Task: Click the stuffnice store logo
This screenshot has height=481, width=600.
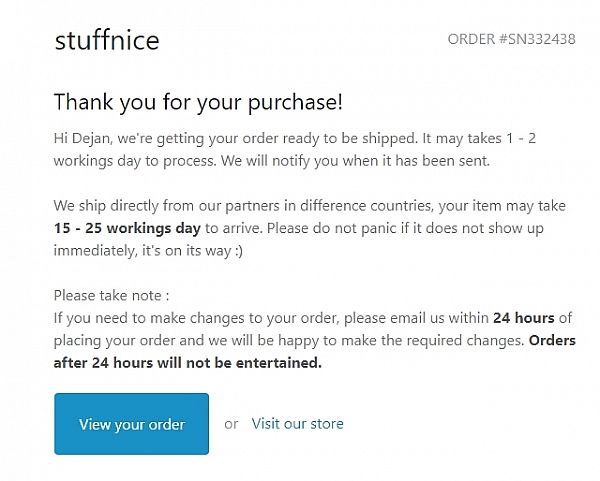Action: coord(107,40)
